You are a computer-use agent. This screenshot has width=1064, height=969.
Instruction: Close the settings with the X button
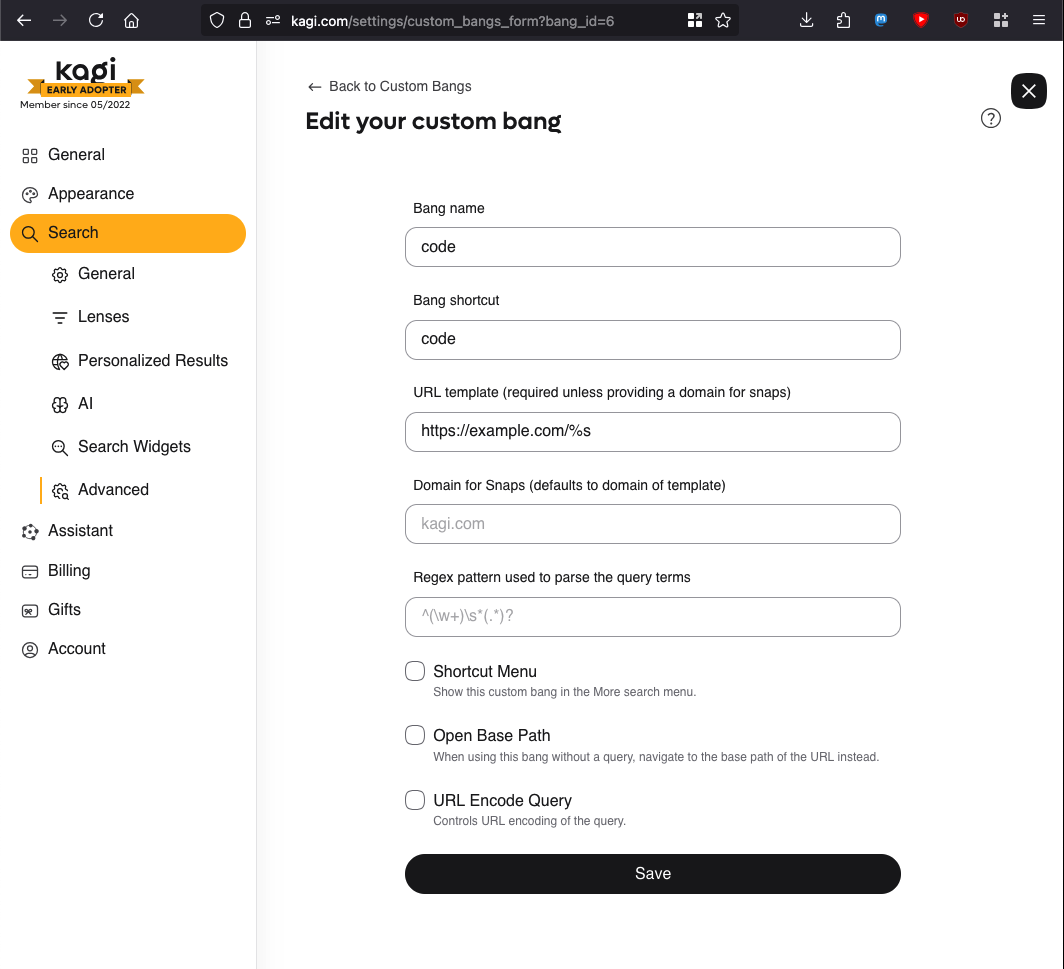point(1029,91)
